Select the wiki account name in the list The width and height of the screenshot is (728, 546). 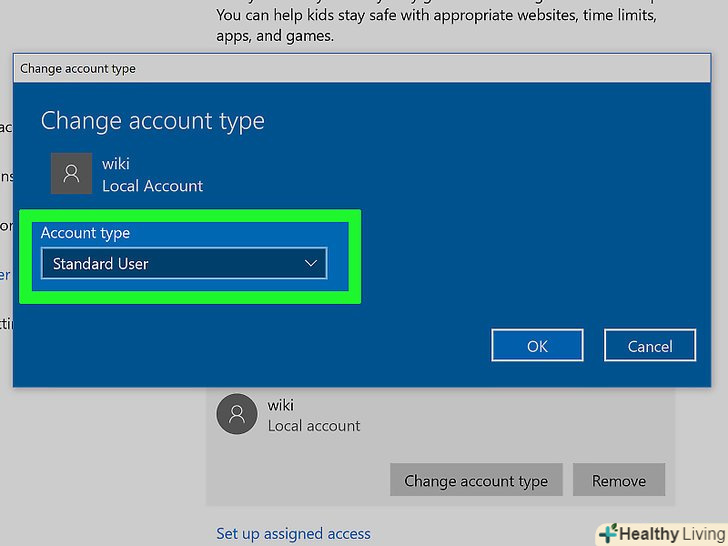click(281, 405)
